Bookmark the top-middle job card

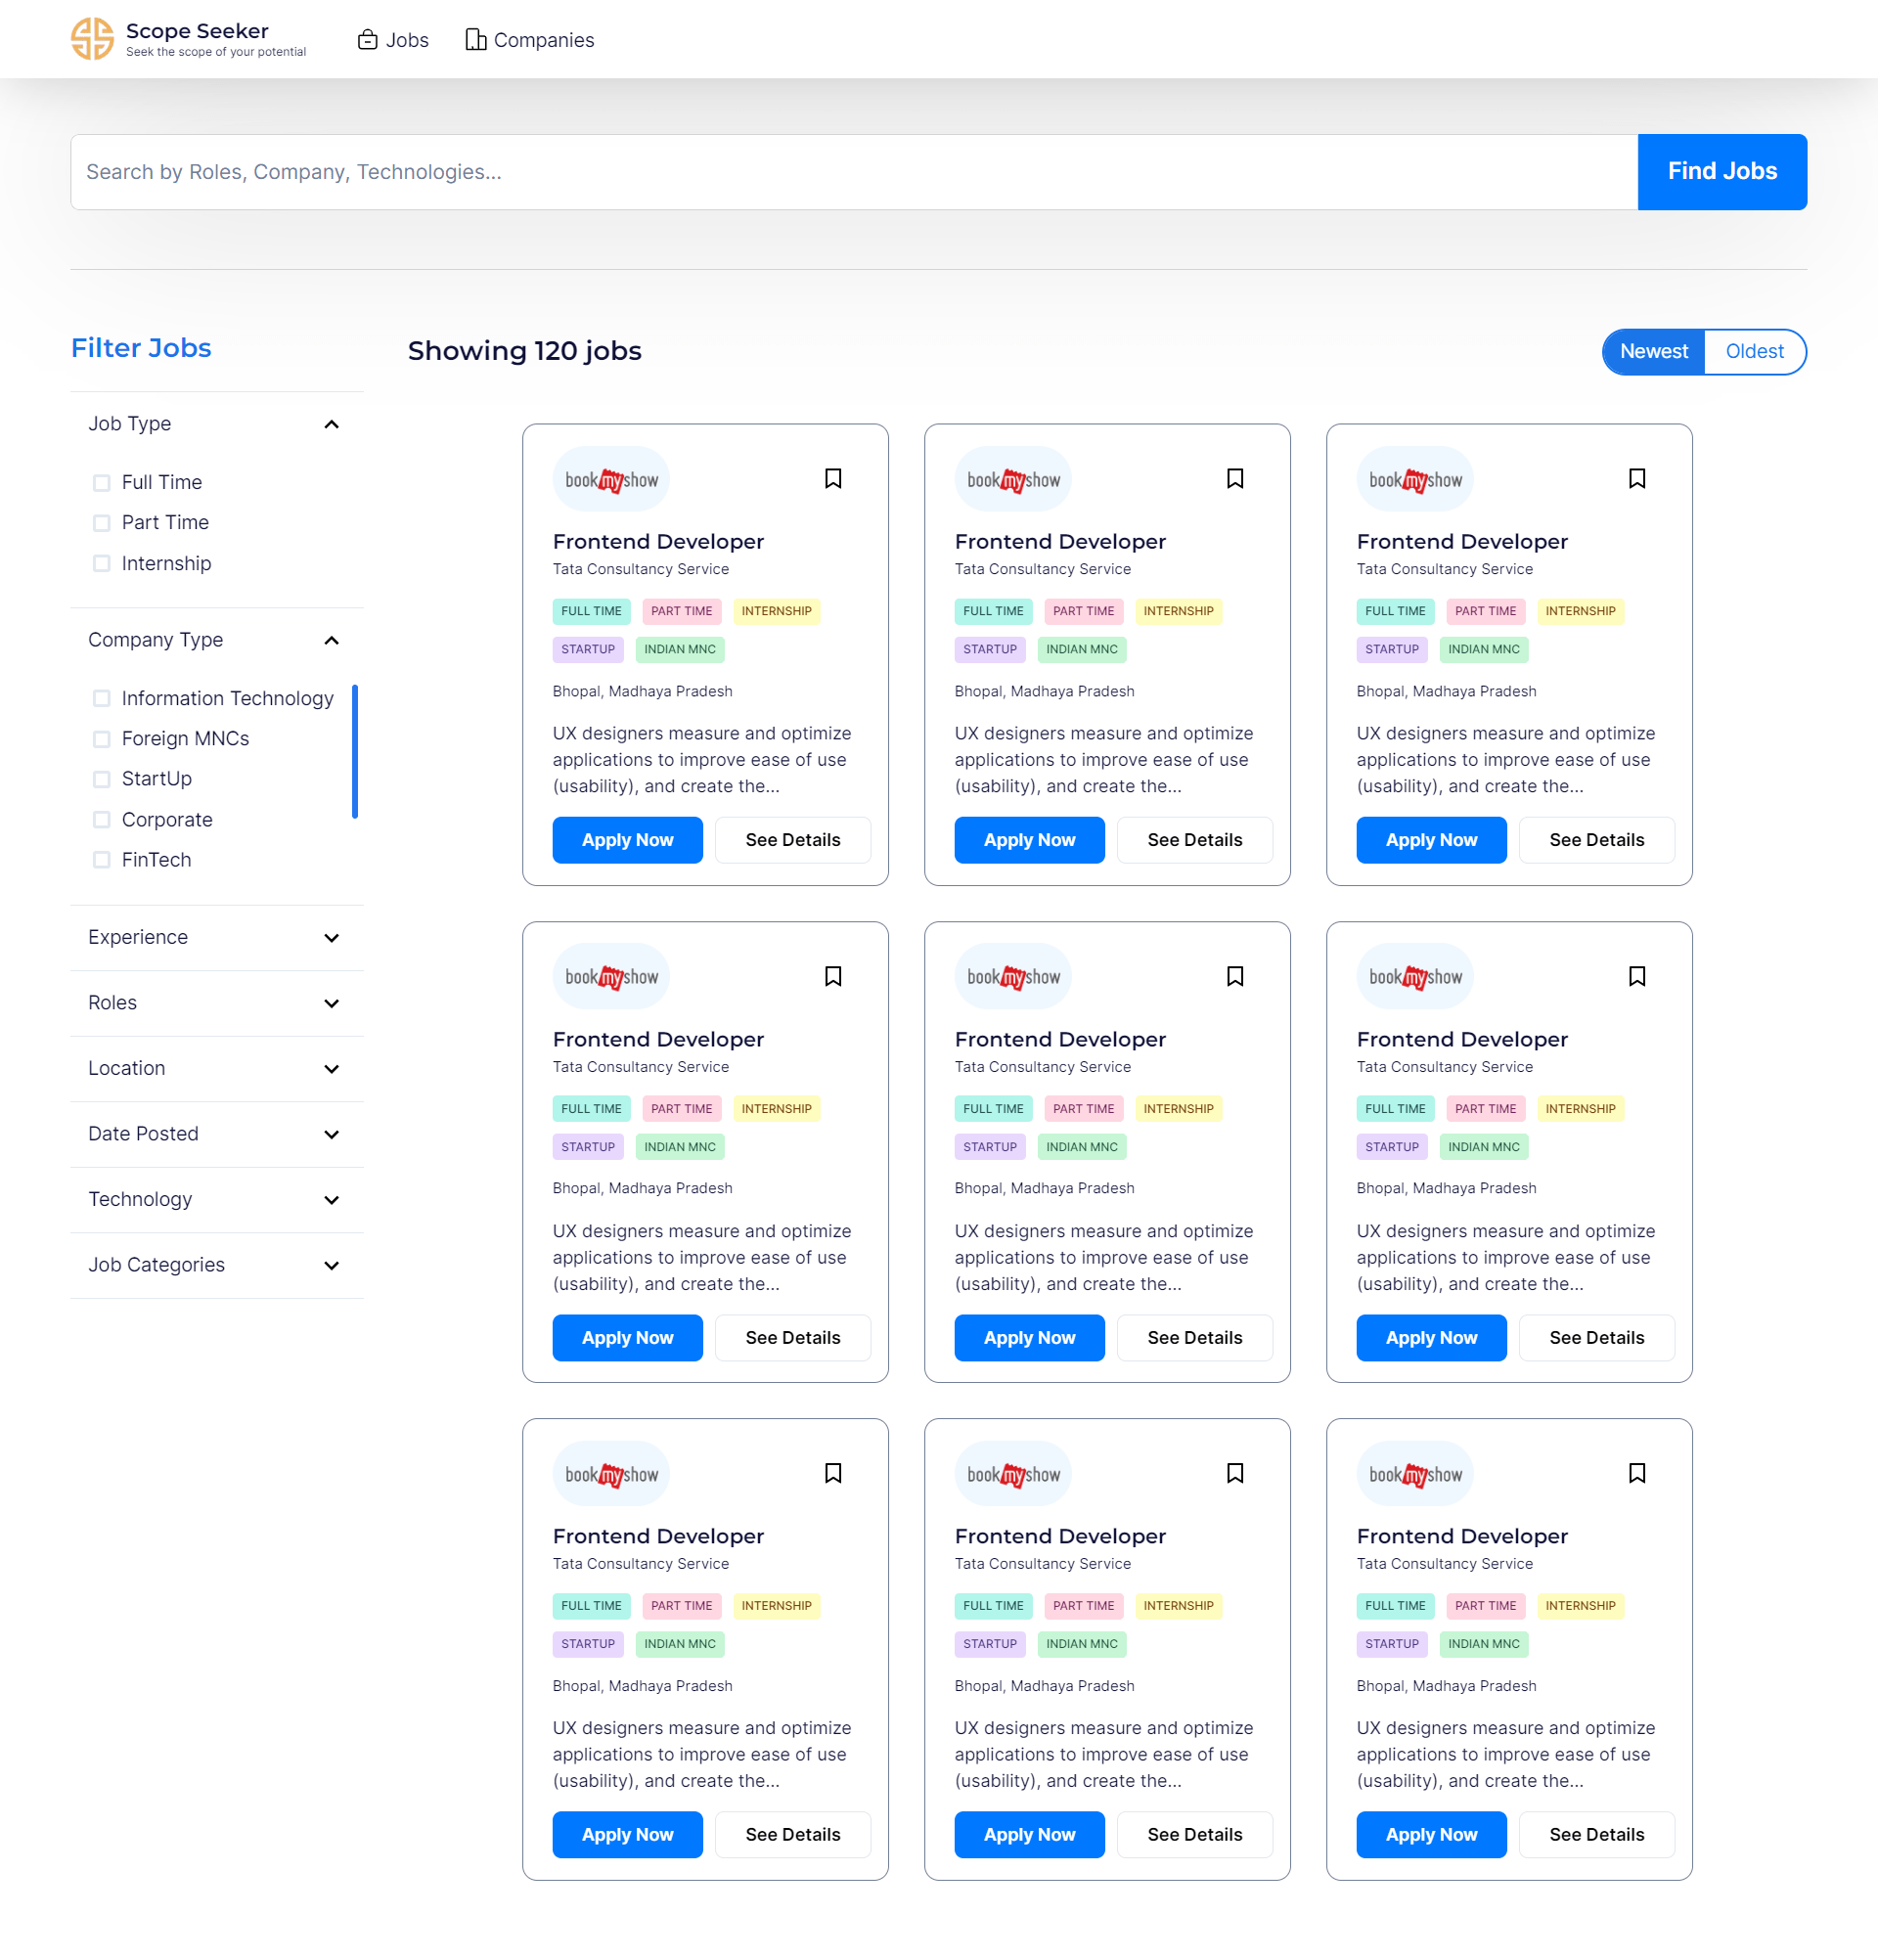coord(1234,479)
